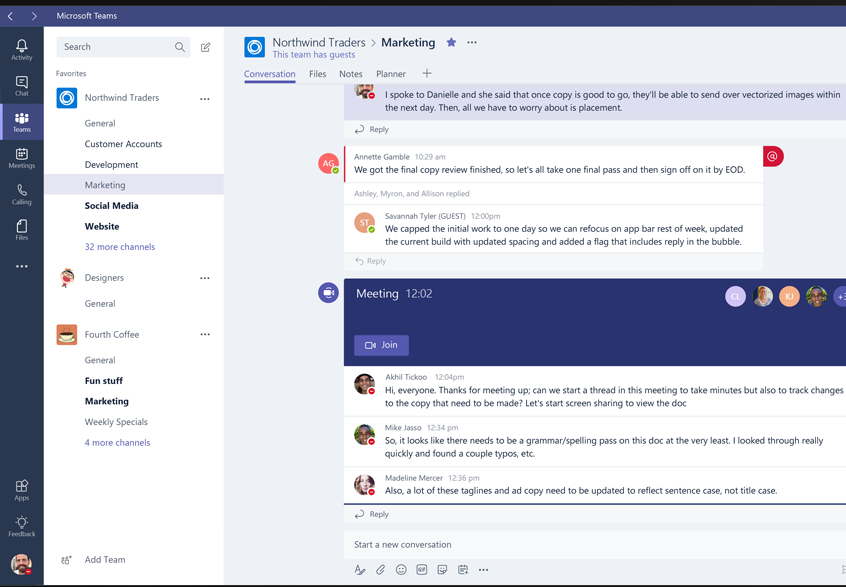Click the Designers team avatar
The image size is (846, 587).
point(67,278)
